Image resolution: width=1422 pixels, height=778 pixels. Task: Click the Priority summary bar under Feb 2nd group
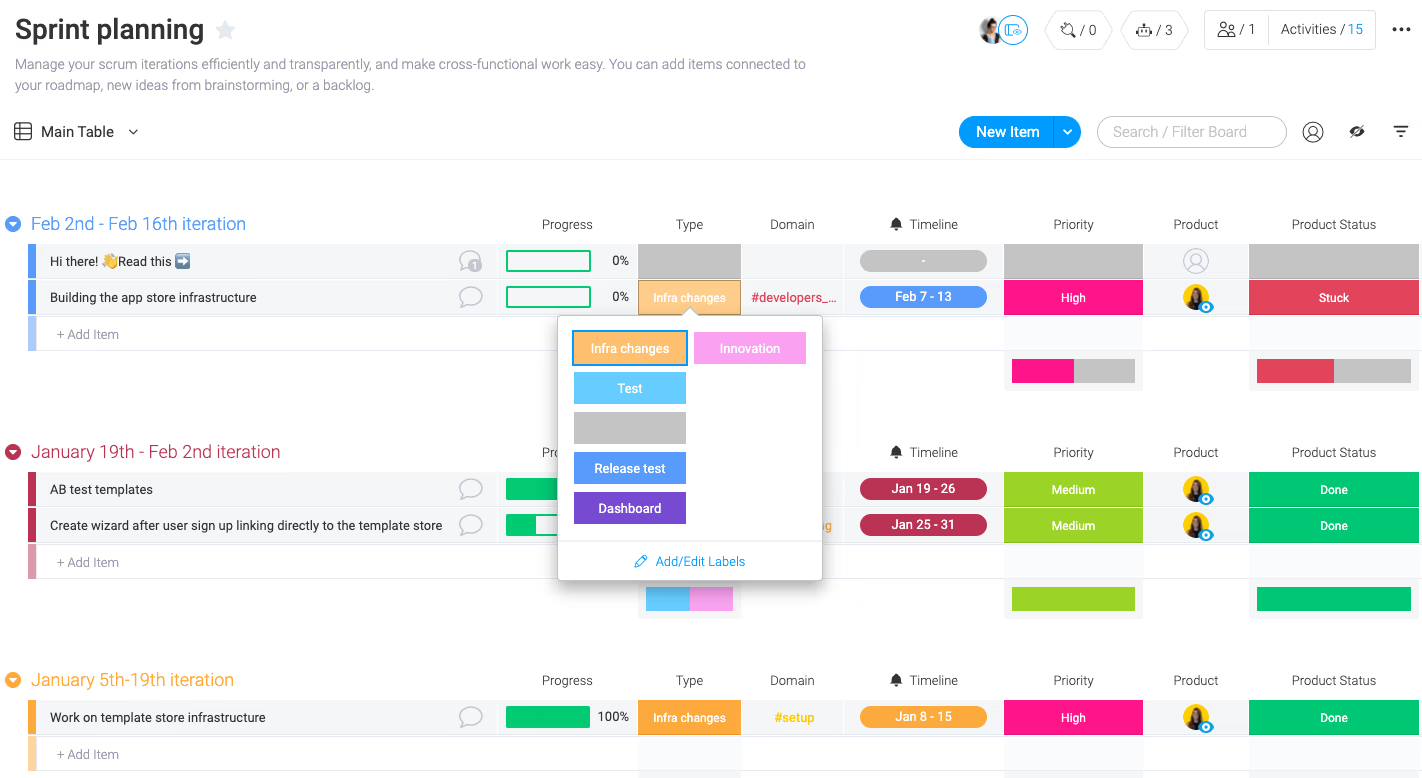click(x=1073, y=371)
